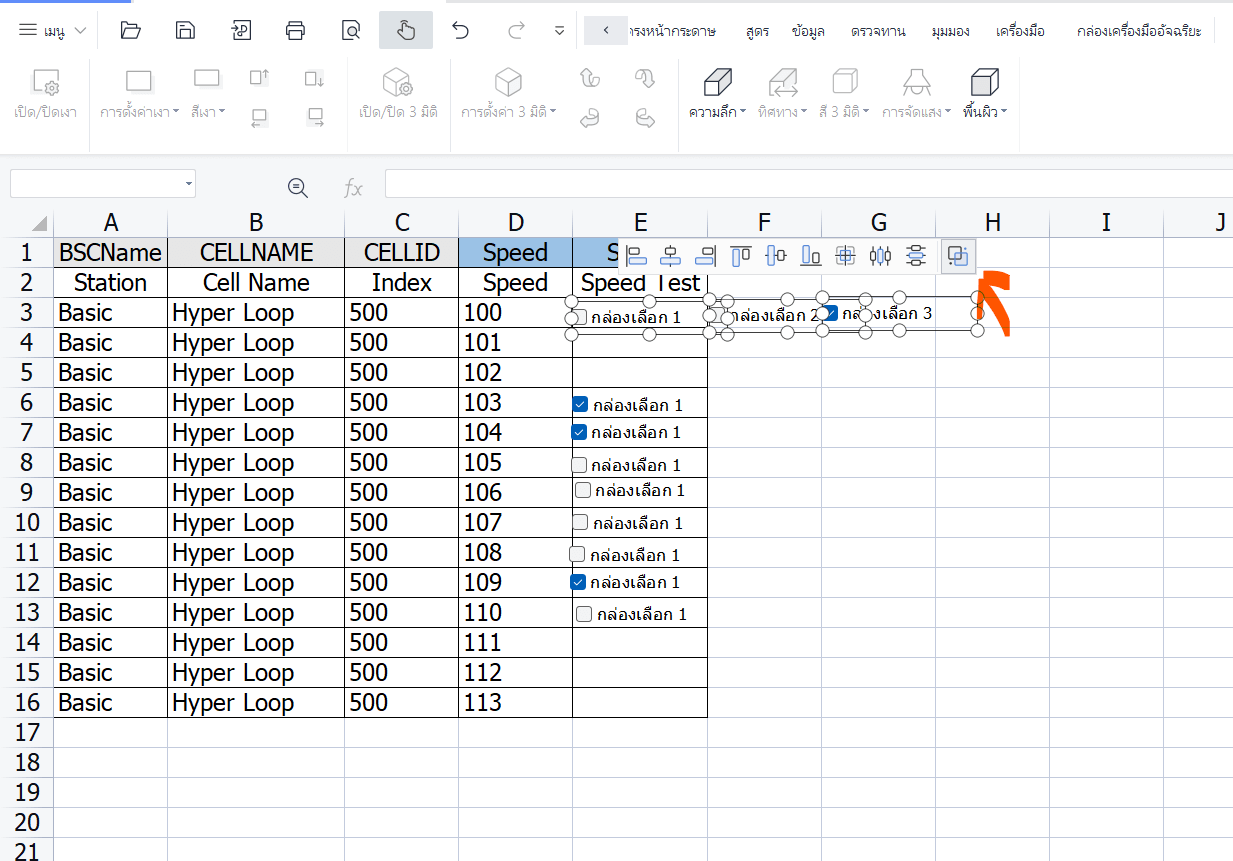Select the Hand/pan tool in quick access toolbar
Viewport: 1233px width, 861px height.
point(405,30)
